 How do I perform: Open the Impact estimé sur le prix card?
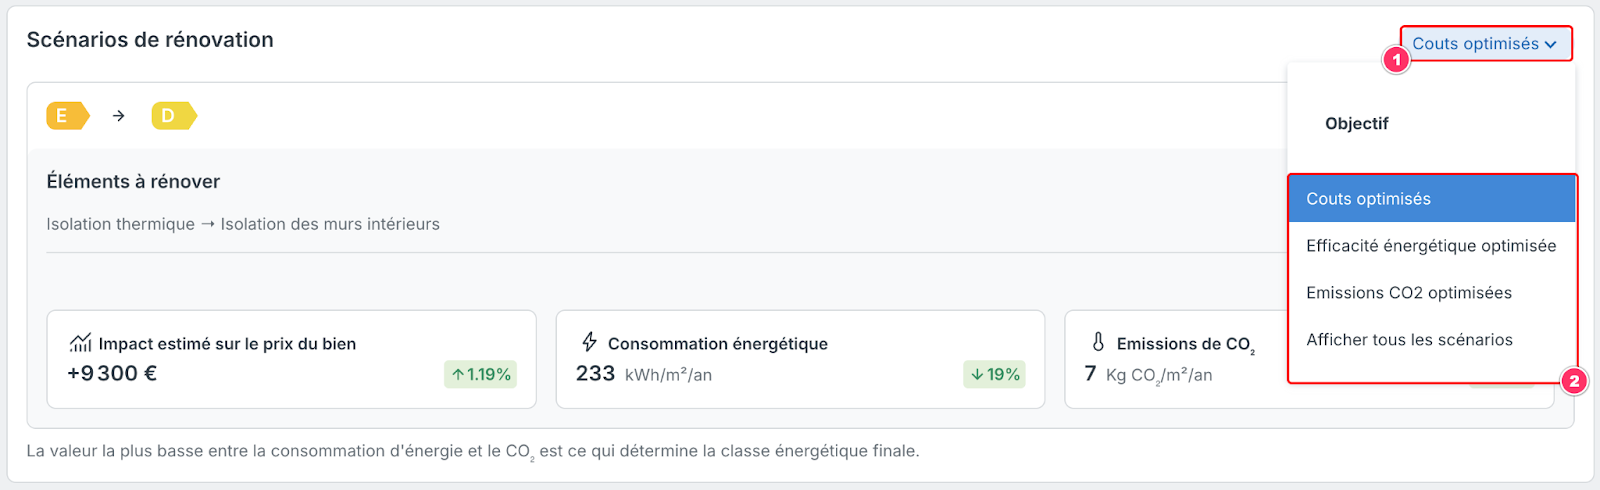pos(292,359)
